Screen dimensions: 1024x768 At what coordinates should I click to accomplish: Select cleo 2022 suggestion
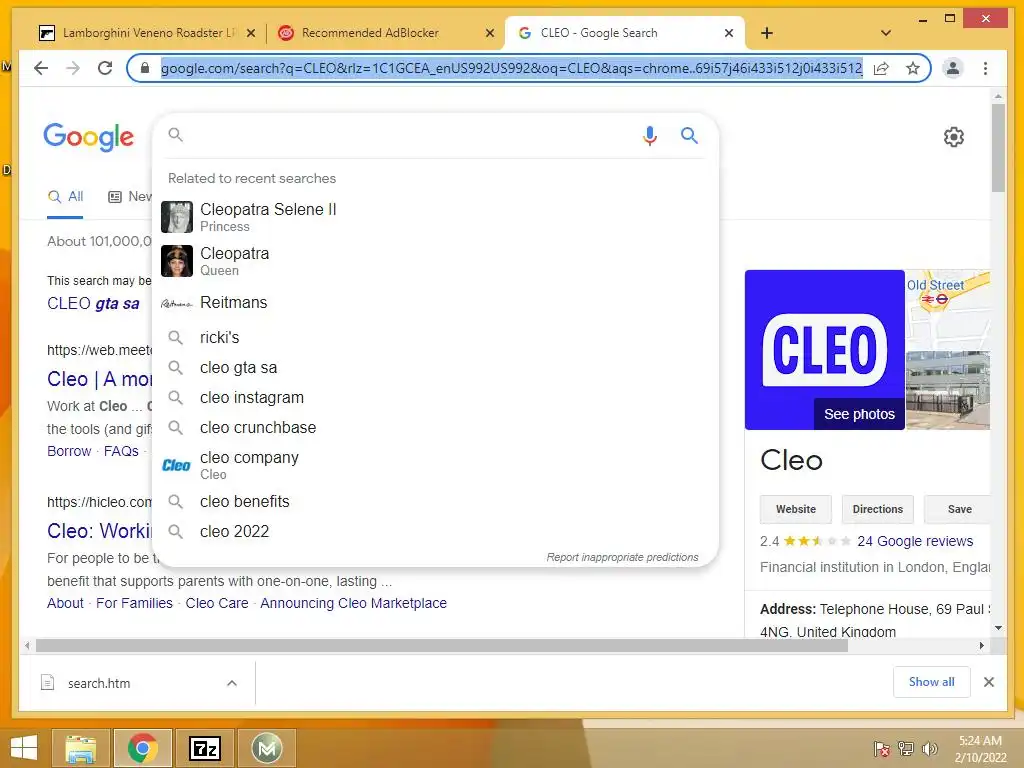pyautogui.click(x=436, y=532)
